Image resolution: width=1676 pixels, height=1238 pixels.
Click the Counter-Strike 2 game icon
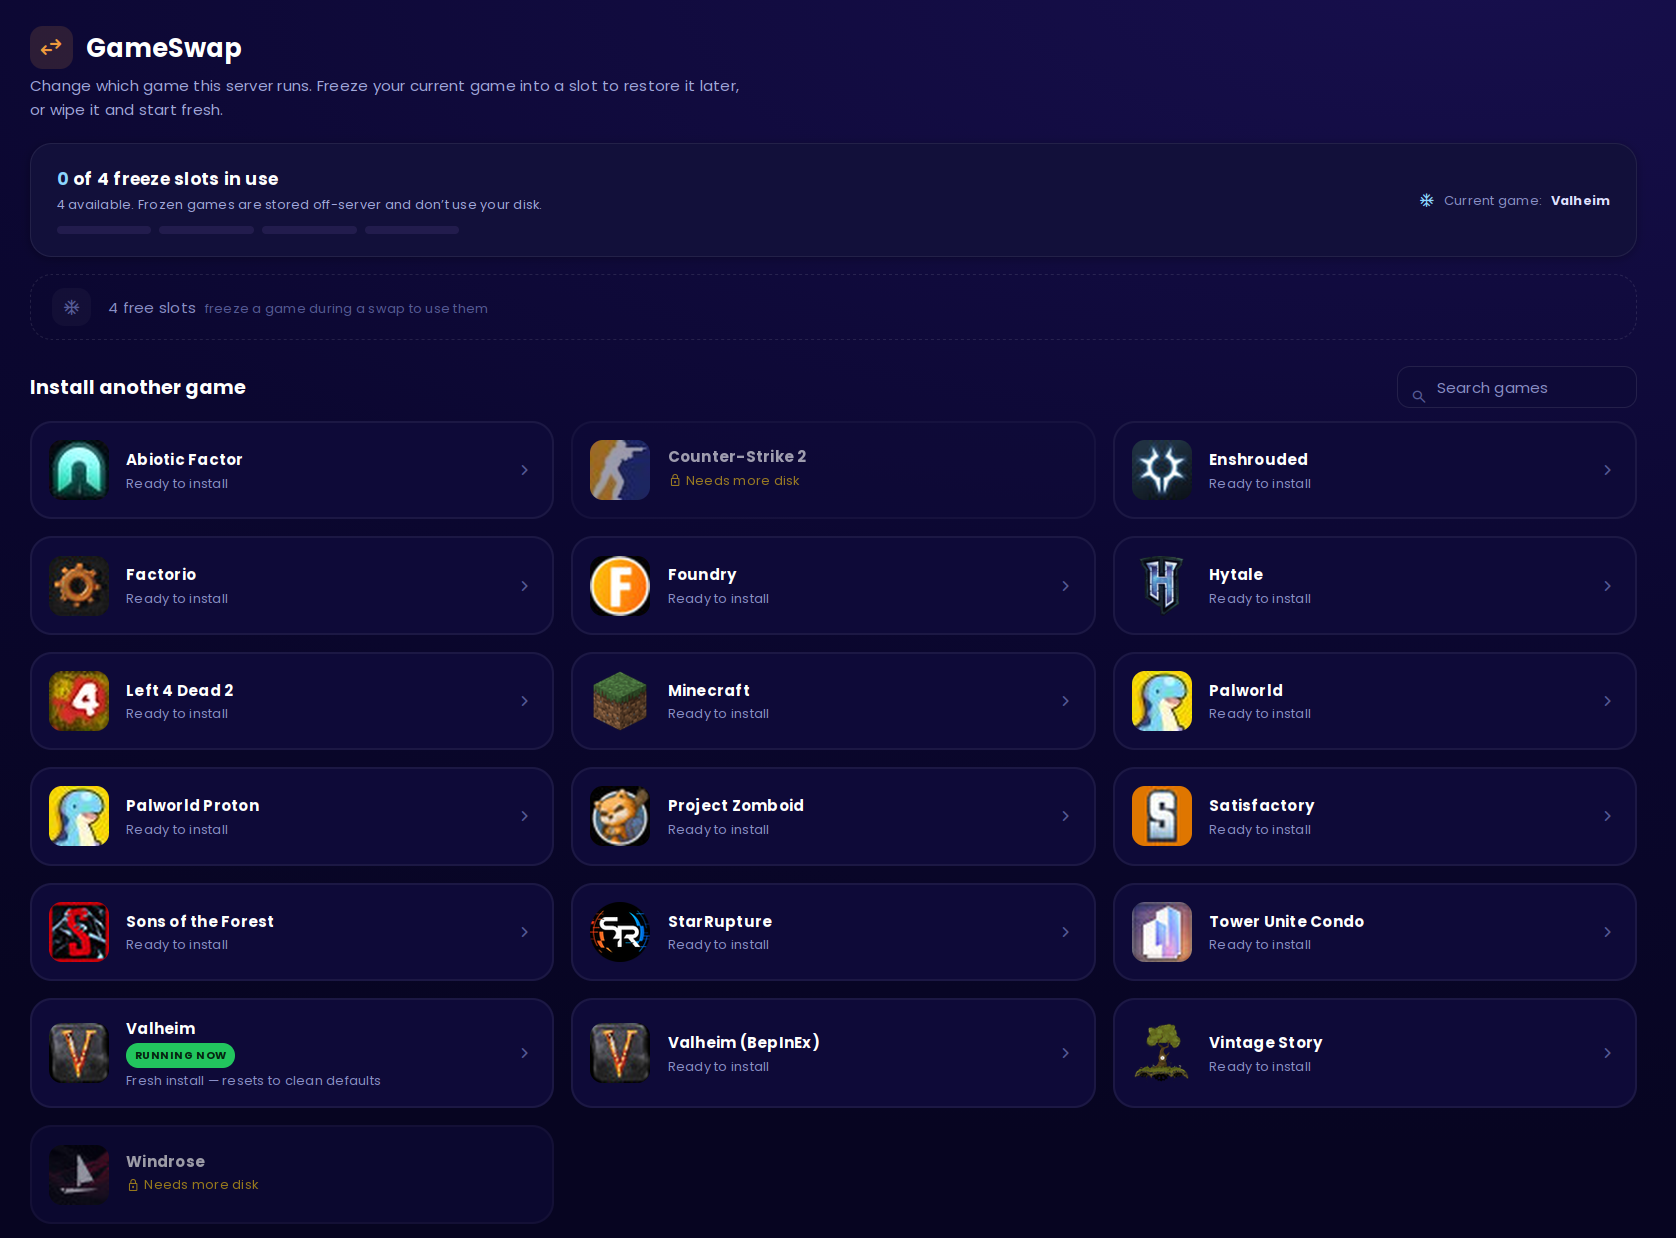(x=620, y=470)
